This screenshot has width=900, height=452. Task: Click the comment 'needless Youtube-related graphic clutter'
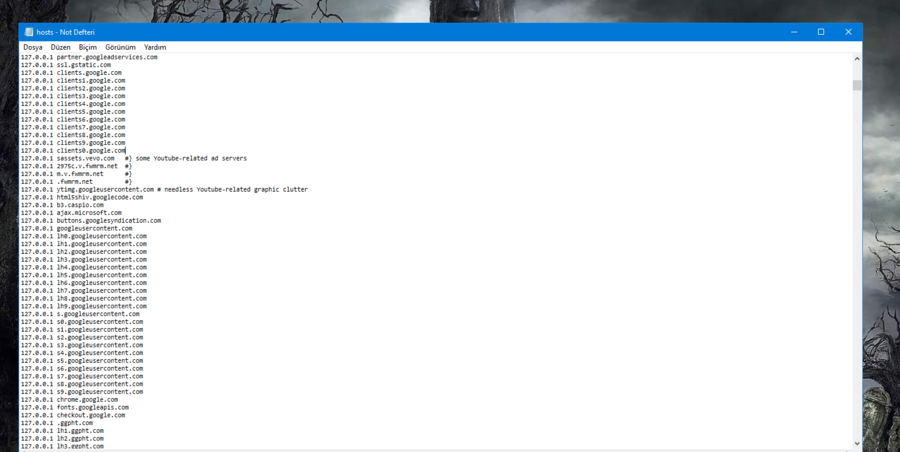[236, 189]
